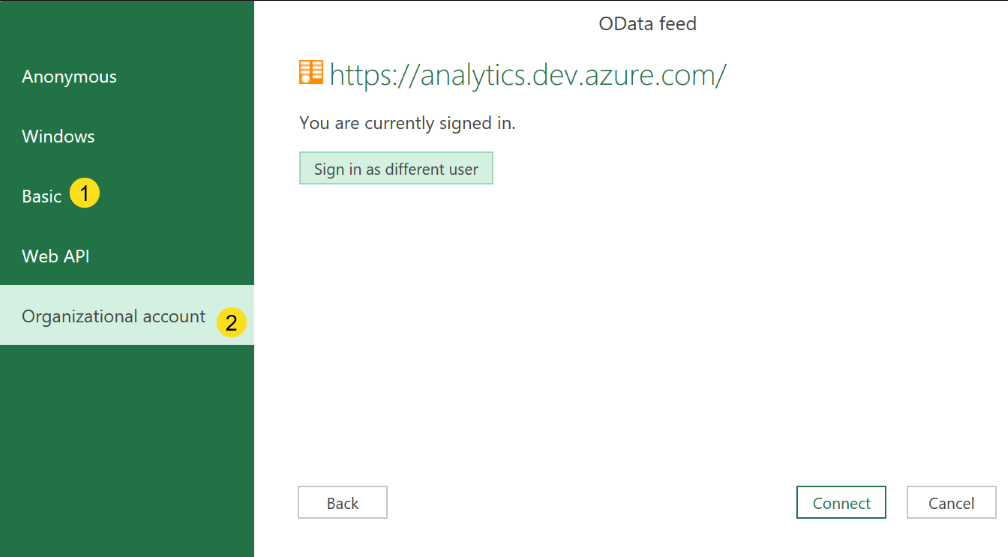Click the 'You are currently signed in' message

click(407, 123)
